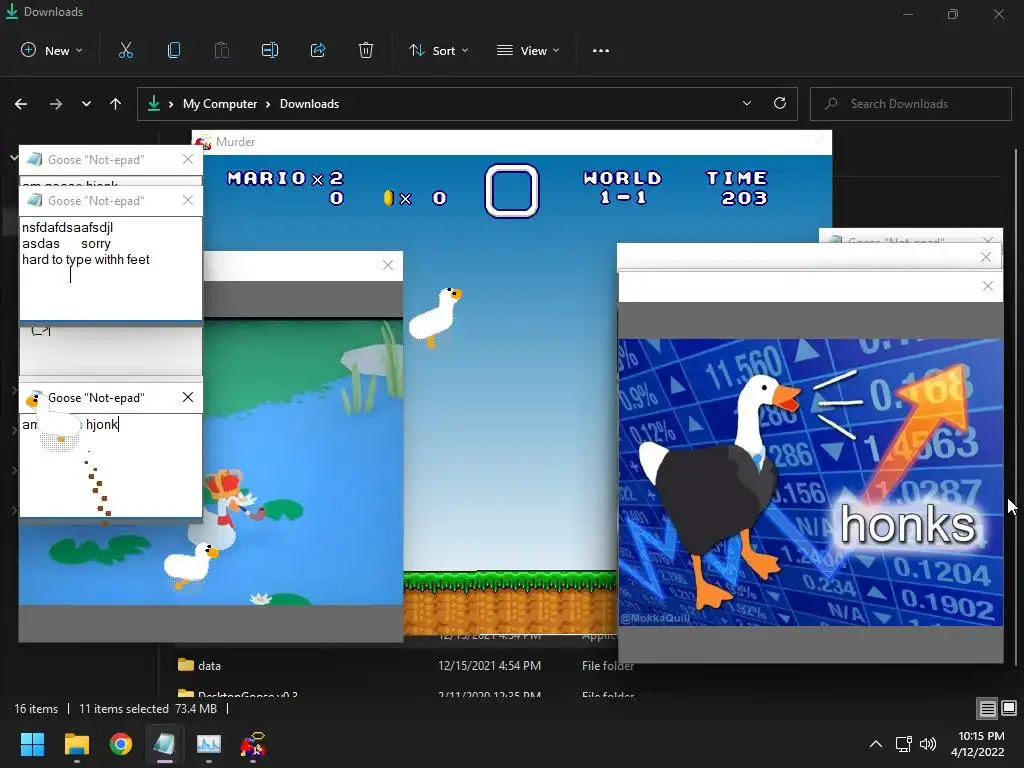Show hidden tray icons chevron
Screen dimensions: 1024x768
pos(876,744)
